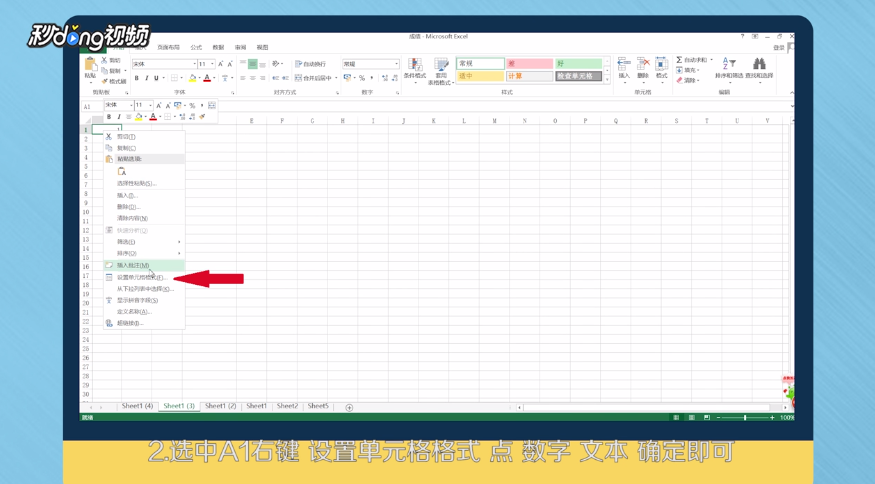Increase font size in ribbon
This screenshot has width=875, height=484.
(x=220, y=64)
